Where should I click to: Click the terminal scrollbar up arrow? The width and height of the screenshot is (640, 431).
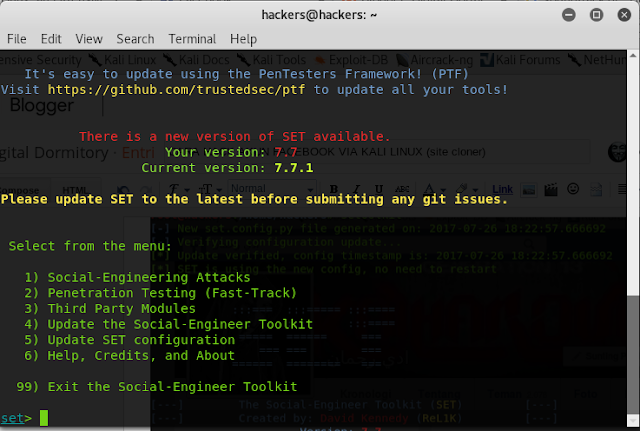click(x=633, y=55)
